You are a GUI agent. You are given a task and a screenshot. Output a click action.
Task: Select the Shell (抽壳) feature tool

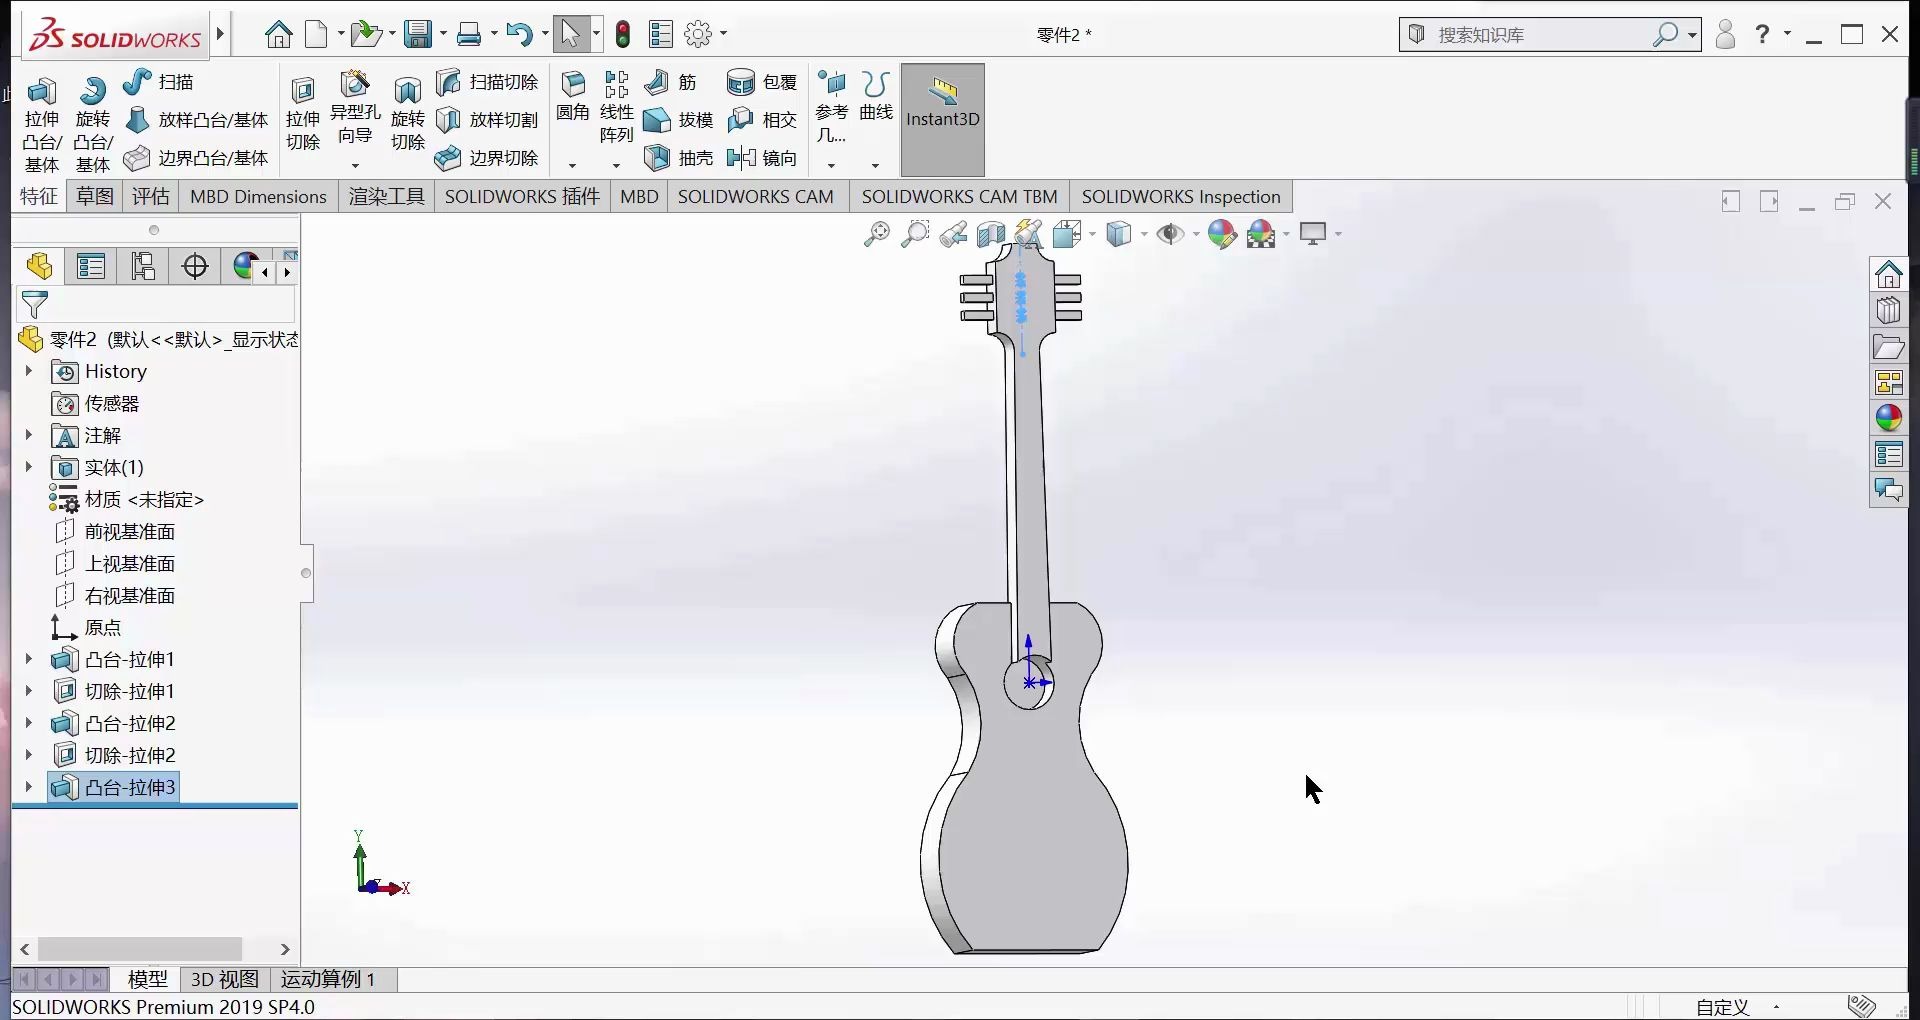click(680, 157)
